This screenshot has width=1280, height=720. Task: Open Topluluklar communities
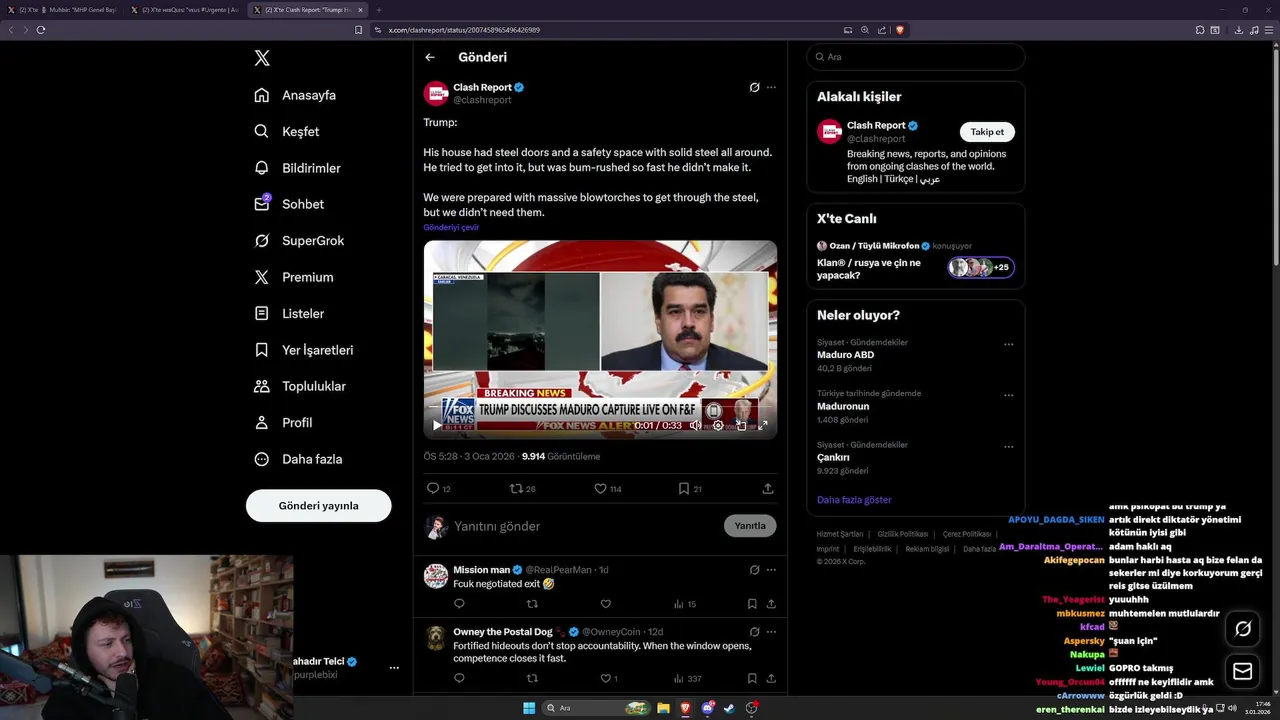(x=300, y=386)
